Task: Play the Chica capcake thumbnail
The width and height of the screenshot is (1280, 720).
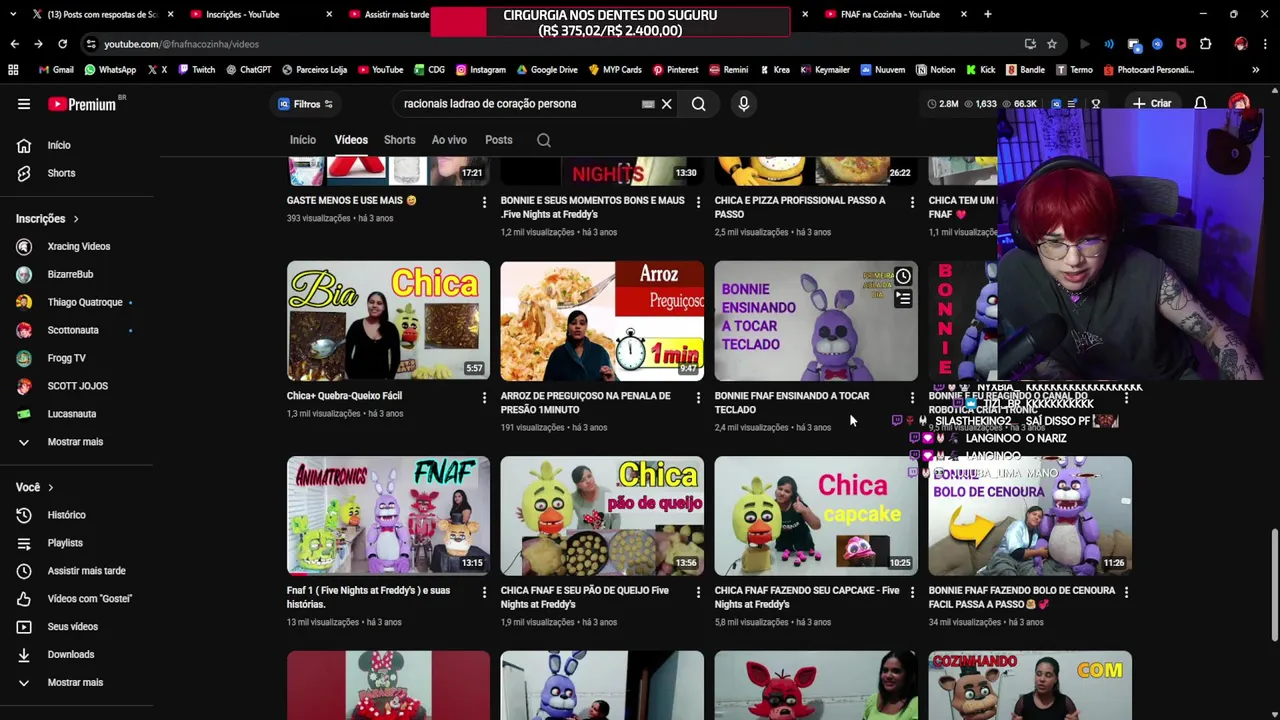Action: point(816,516)
